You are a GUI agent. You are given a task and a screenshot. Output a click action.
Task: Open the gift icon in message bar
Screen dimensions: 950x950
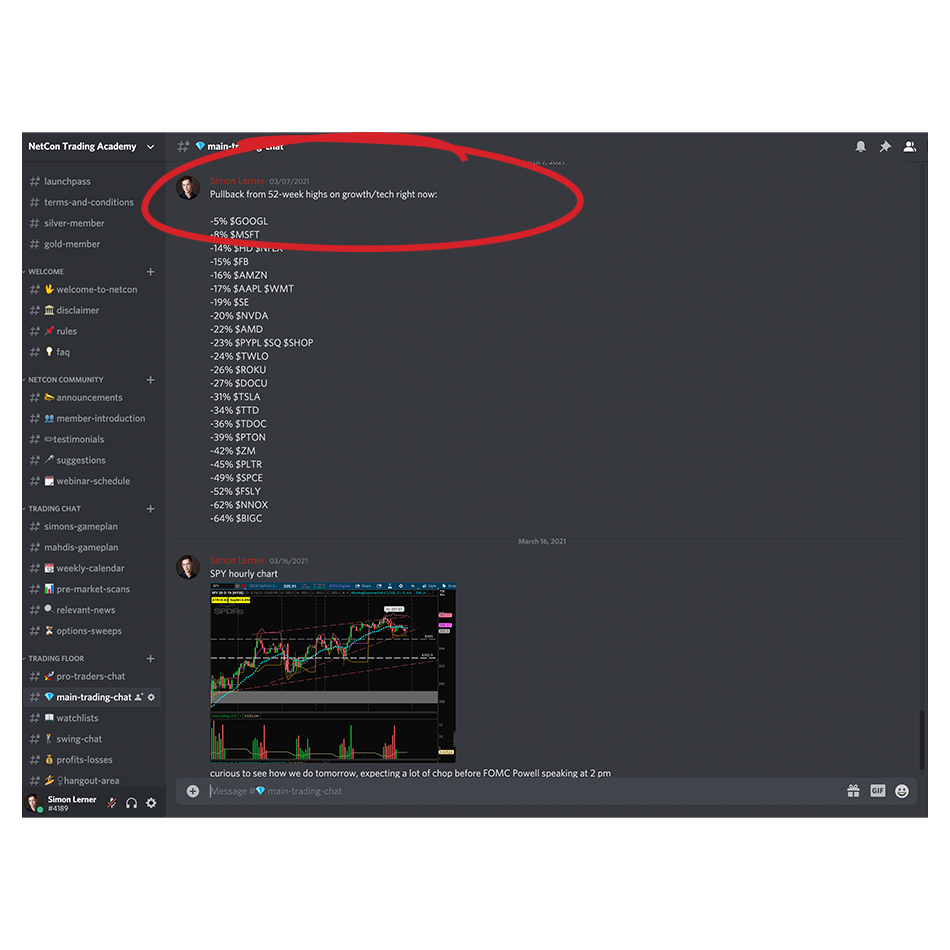coord(853,791)
